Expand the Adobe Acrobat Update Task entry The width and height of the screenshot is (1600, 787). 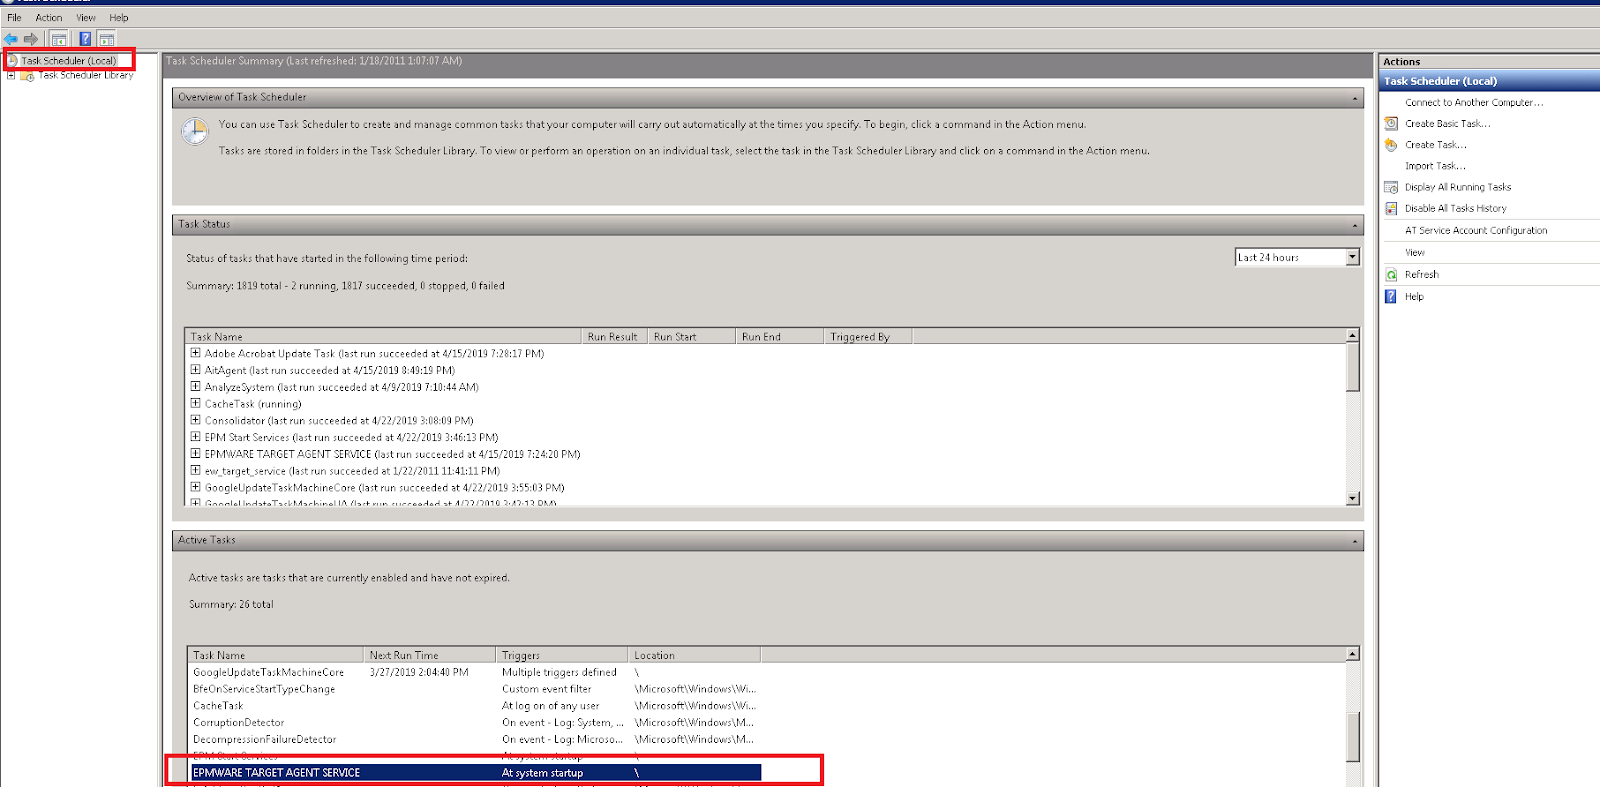pos(196,353)
